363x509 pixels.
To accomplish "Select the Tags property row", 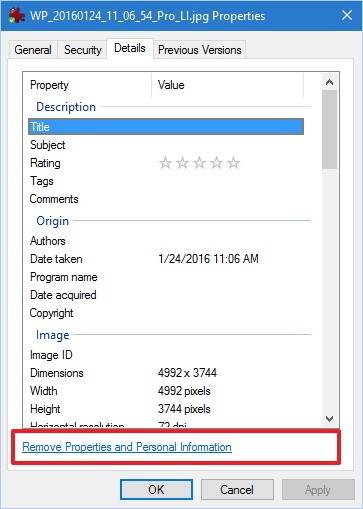I will [x=166, y=181].
